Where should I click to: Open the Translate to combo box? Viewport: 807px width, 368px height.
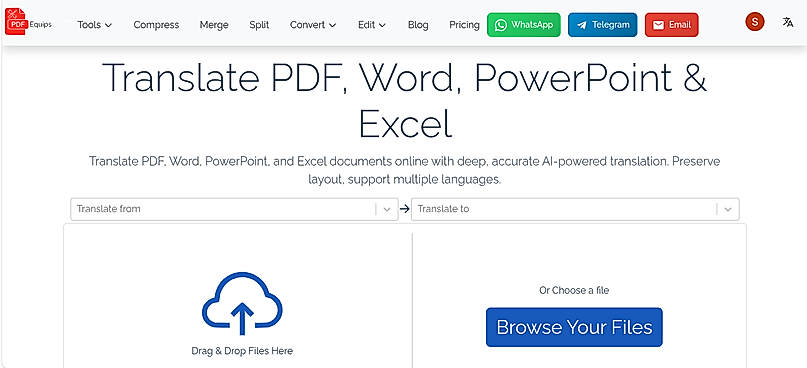pyautogui.click(x=575, y=209)
